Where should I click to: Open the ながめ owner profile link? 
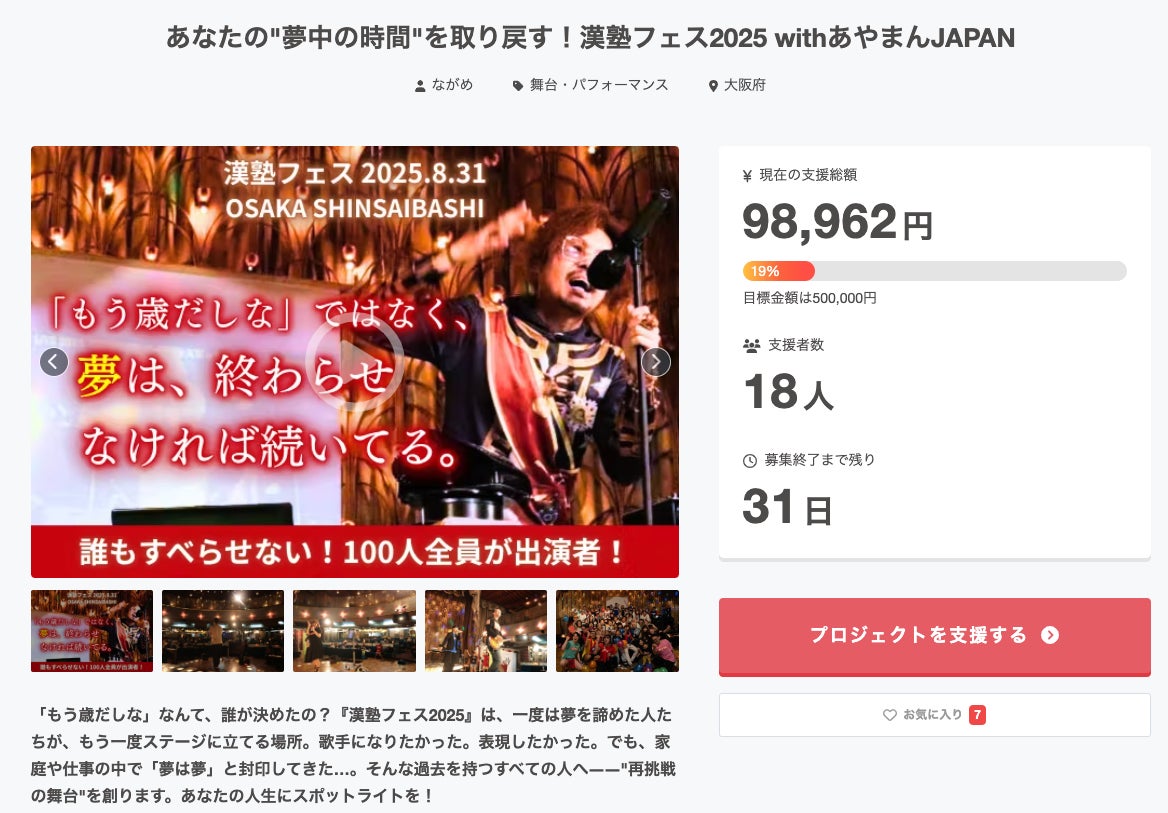(x=452, y=85)
